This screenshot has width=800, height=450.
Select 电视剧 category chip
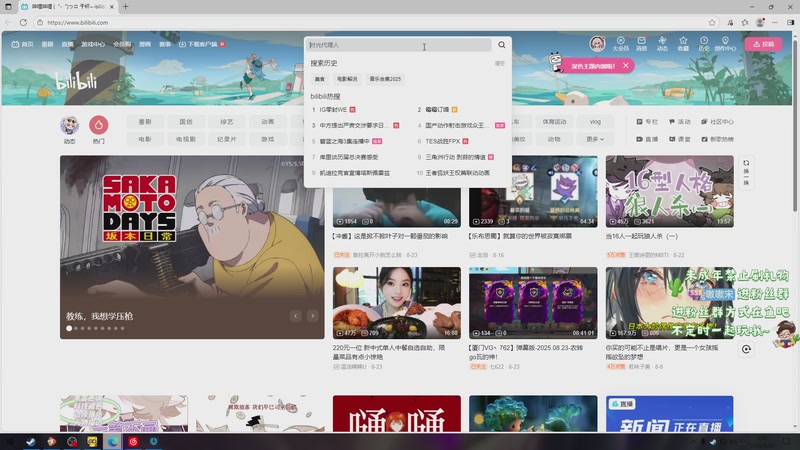point(186,139)
